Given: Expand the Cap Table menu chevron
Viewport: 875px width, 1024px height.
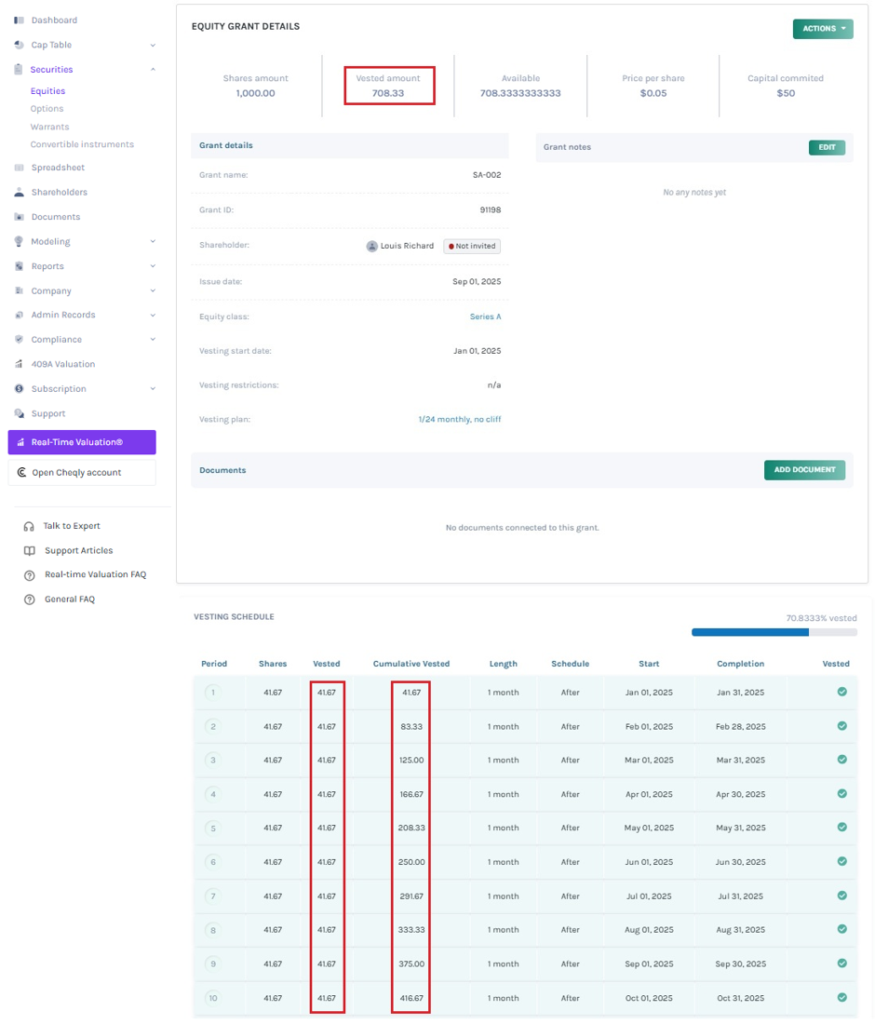Looking at the screenshot, I should coord(153,45).
